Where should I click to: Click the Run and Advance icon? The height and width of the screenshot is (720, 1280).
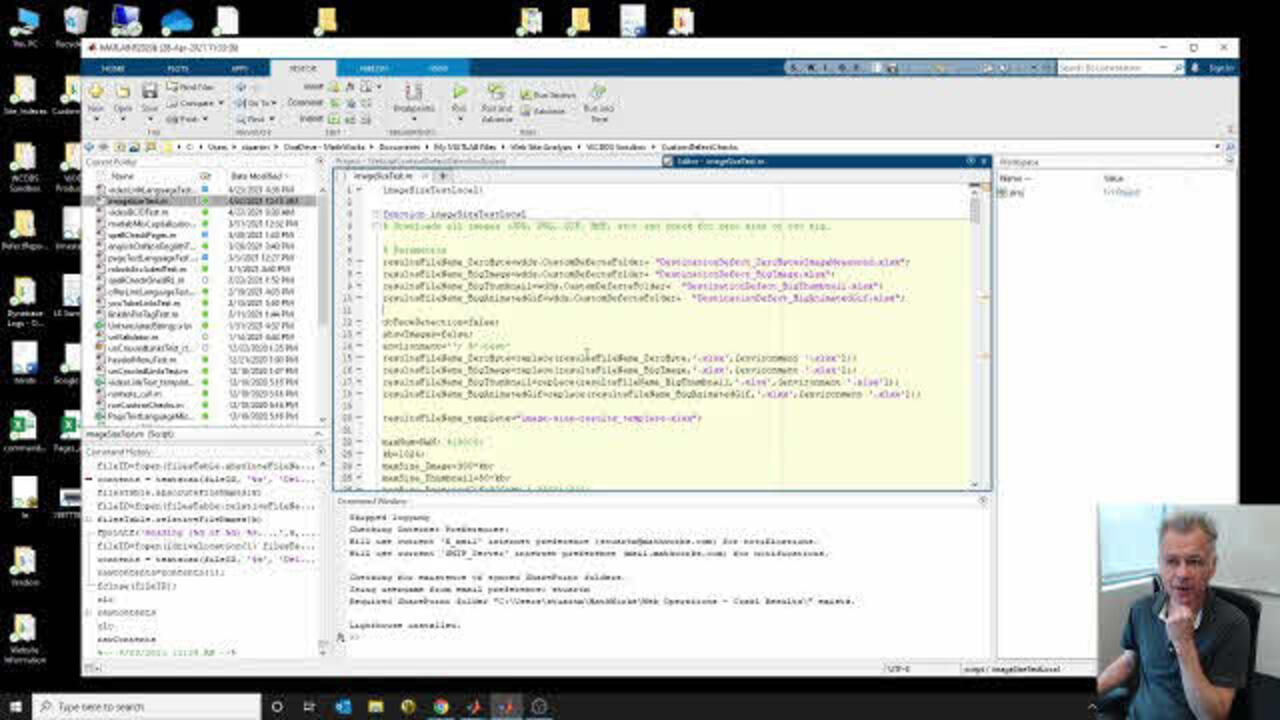496,93
